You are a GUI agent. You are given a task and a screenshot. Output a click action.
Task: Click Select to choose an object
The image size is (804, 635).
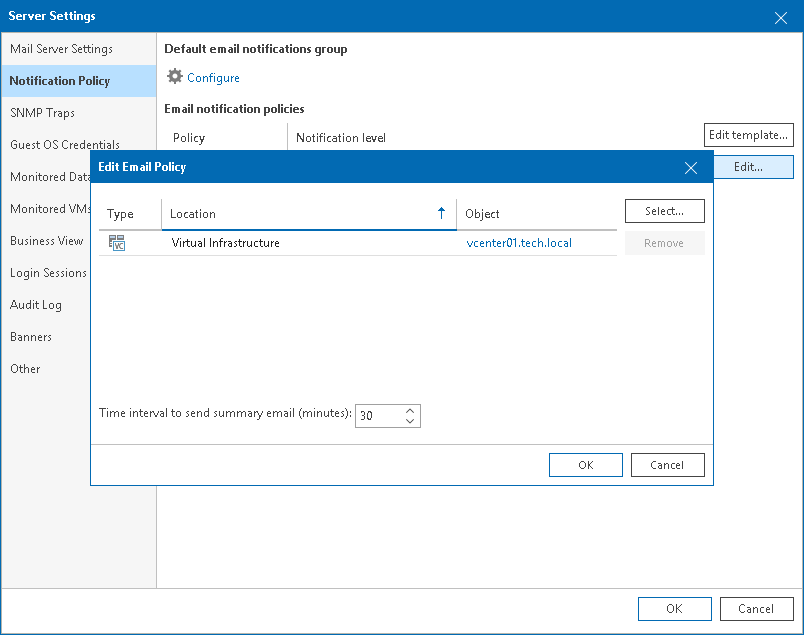[664, 211]
